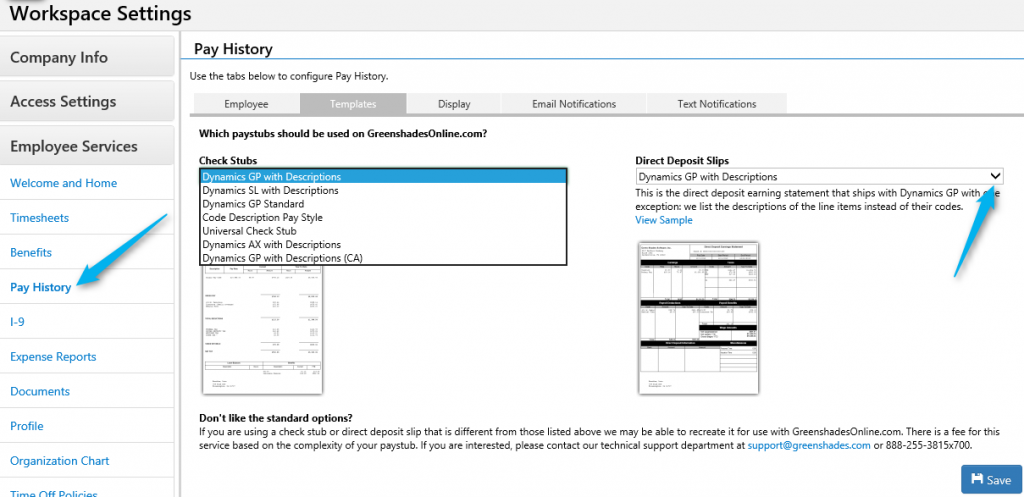Click the Workspace Settings heading
The width and height of the screenshot is (1024, 497).
101,13
